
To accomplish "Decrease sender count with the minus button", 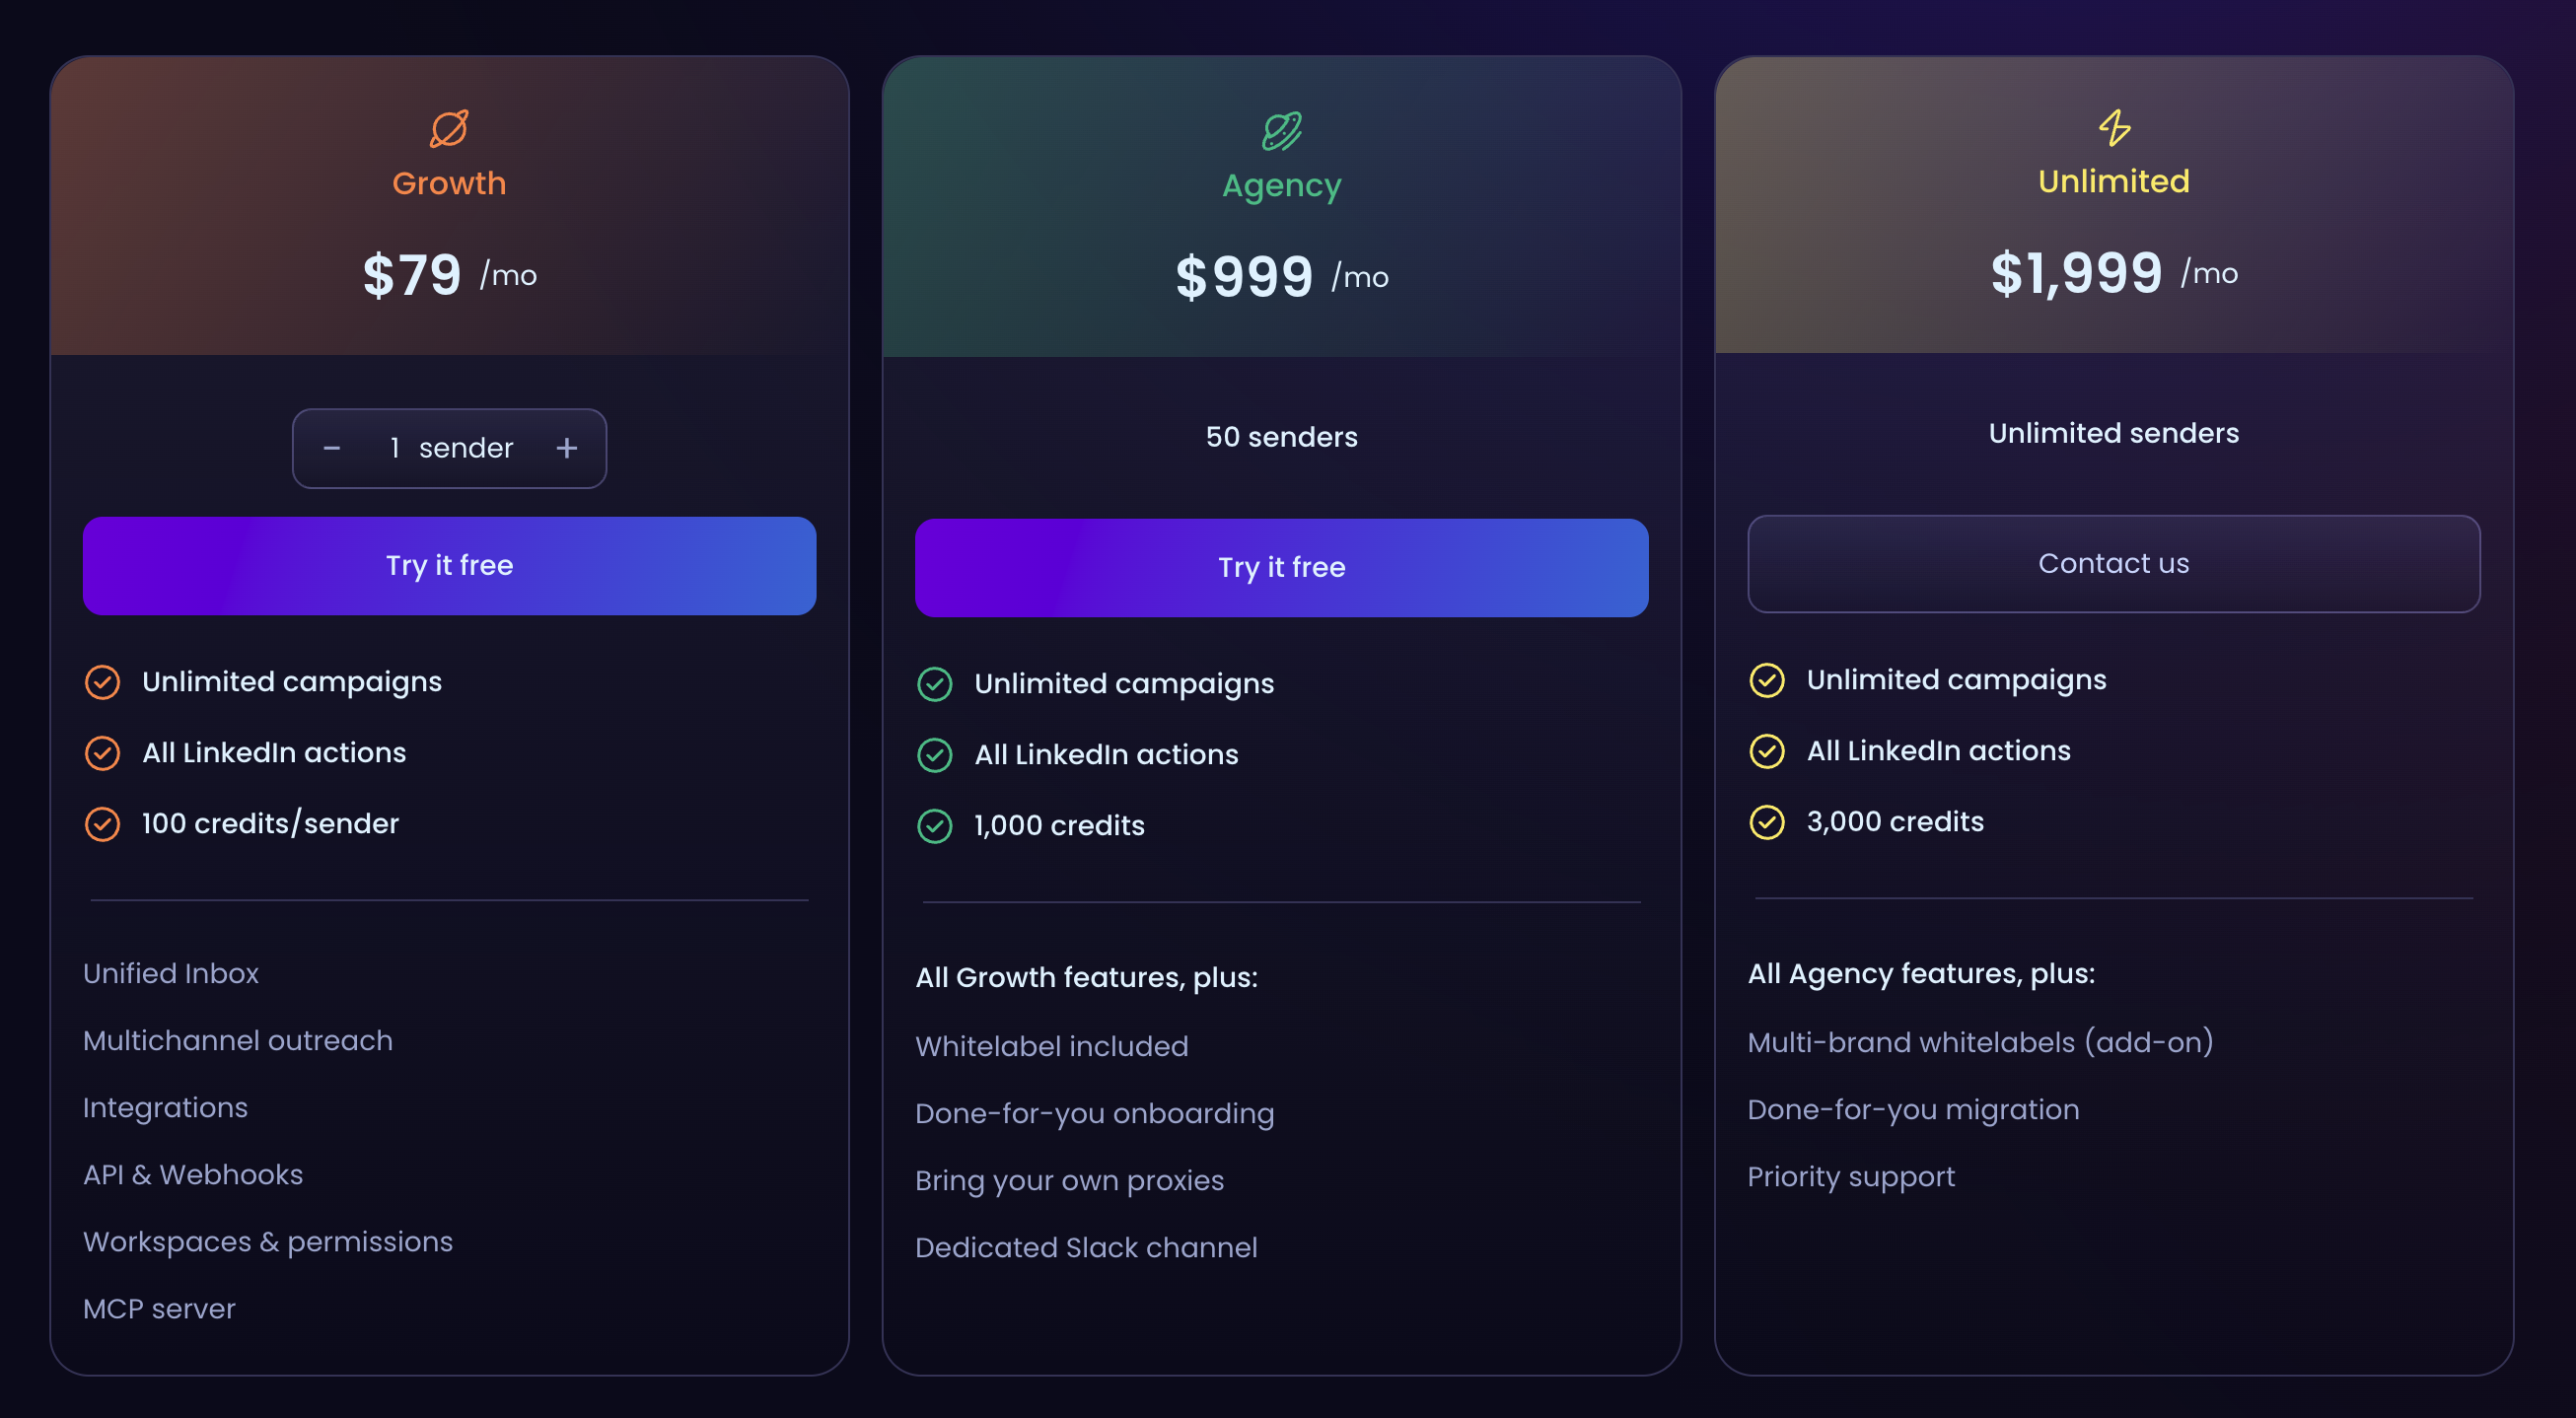I will (332, 448).
